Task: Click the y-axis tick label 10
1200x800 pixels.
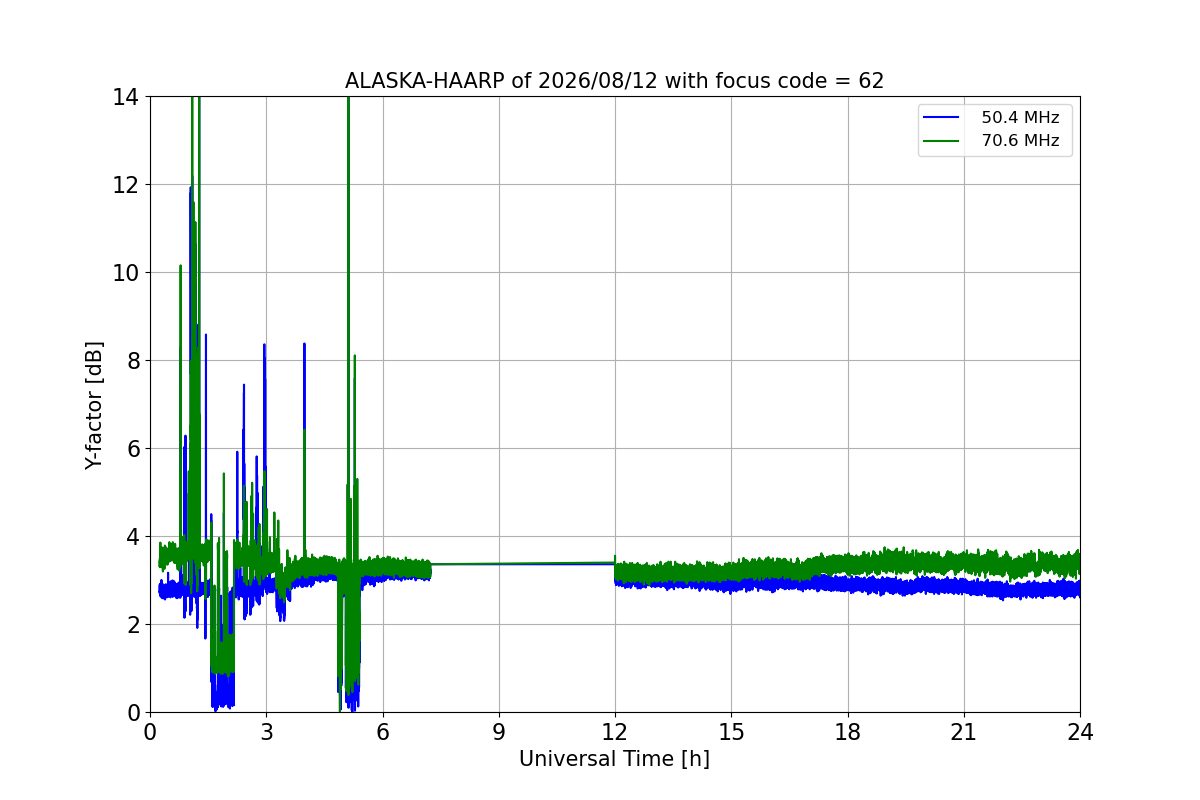Action: 127,273
